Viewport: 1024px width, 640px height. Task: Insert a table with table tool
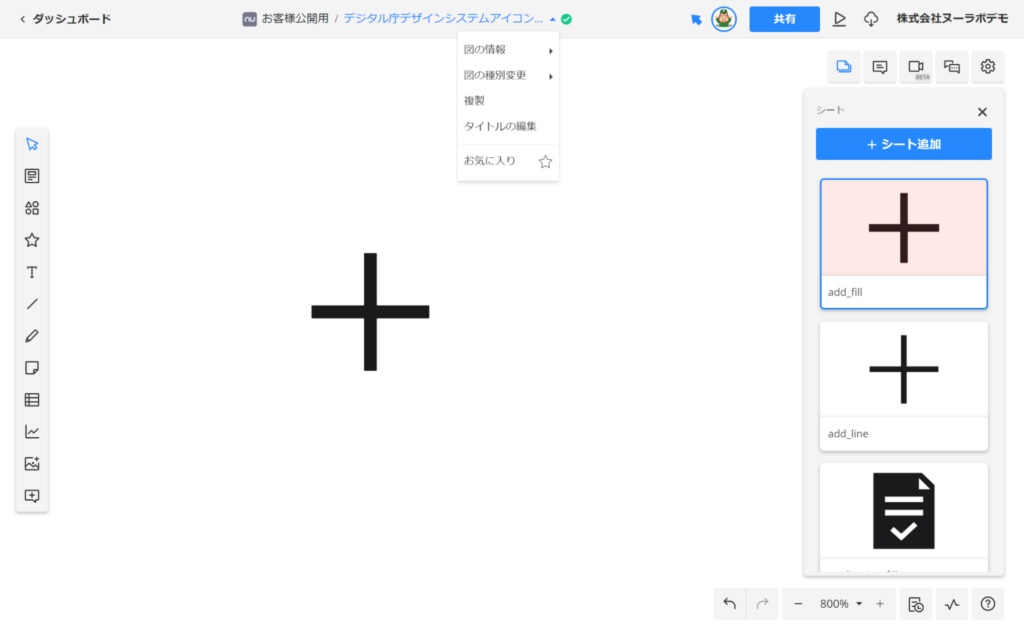click(32, 400)
